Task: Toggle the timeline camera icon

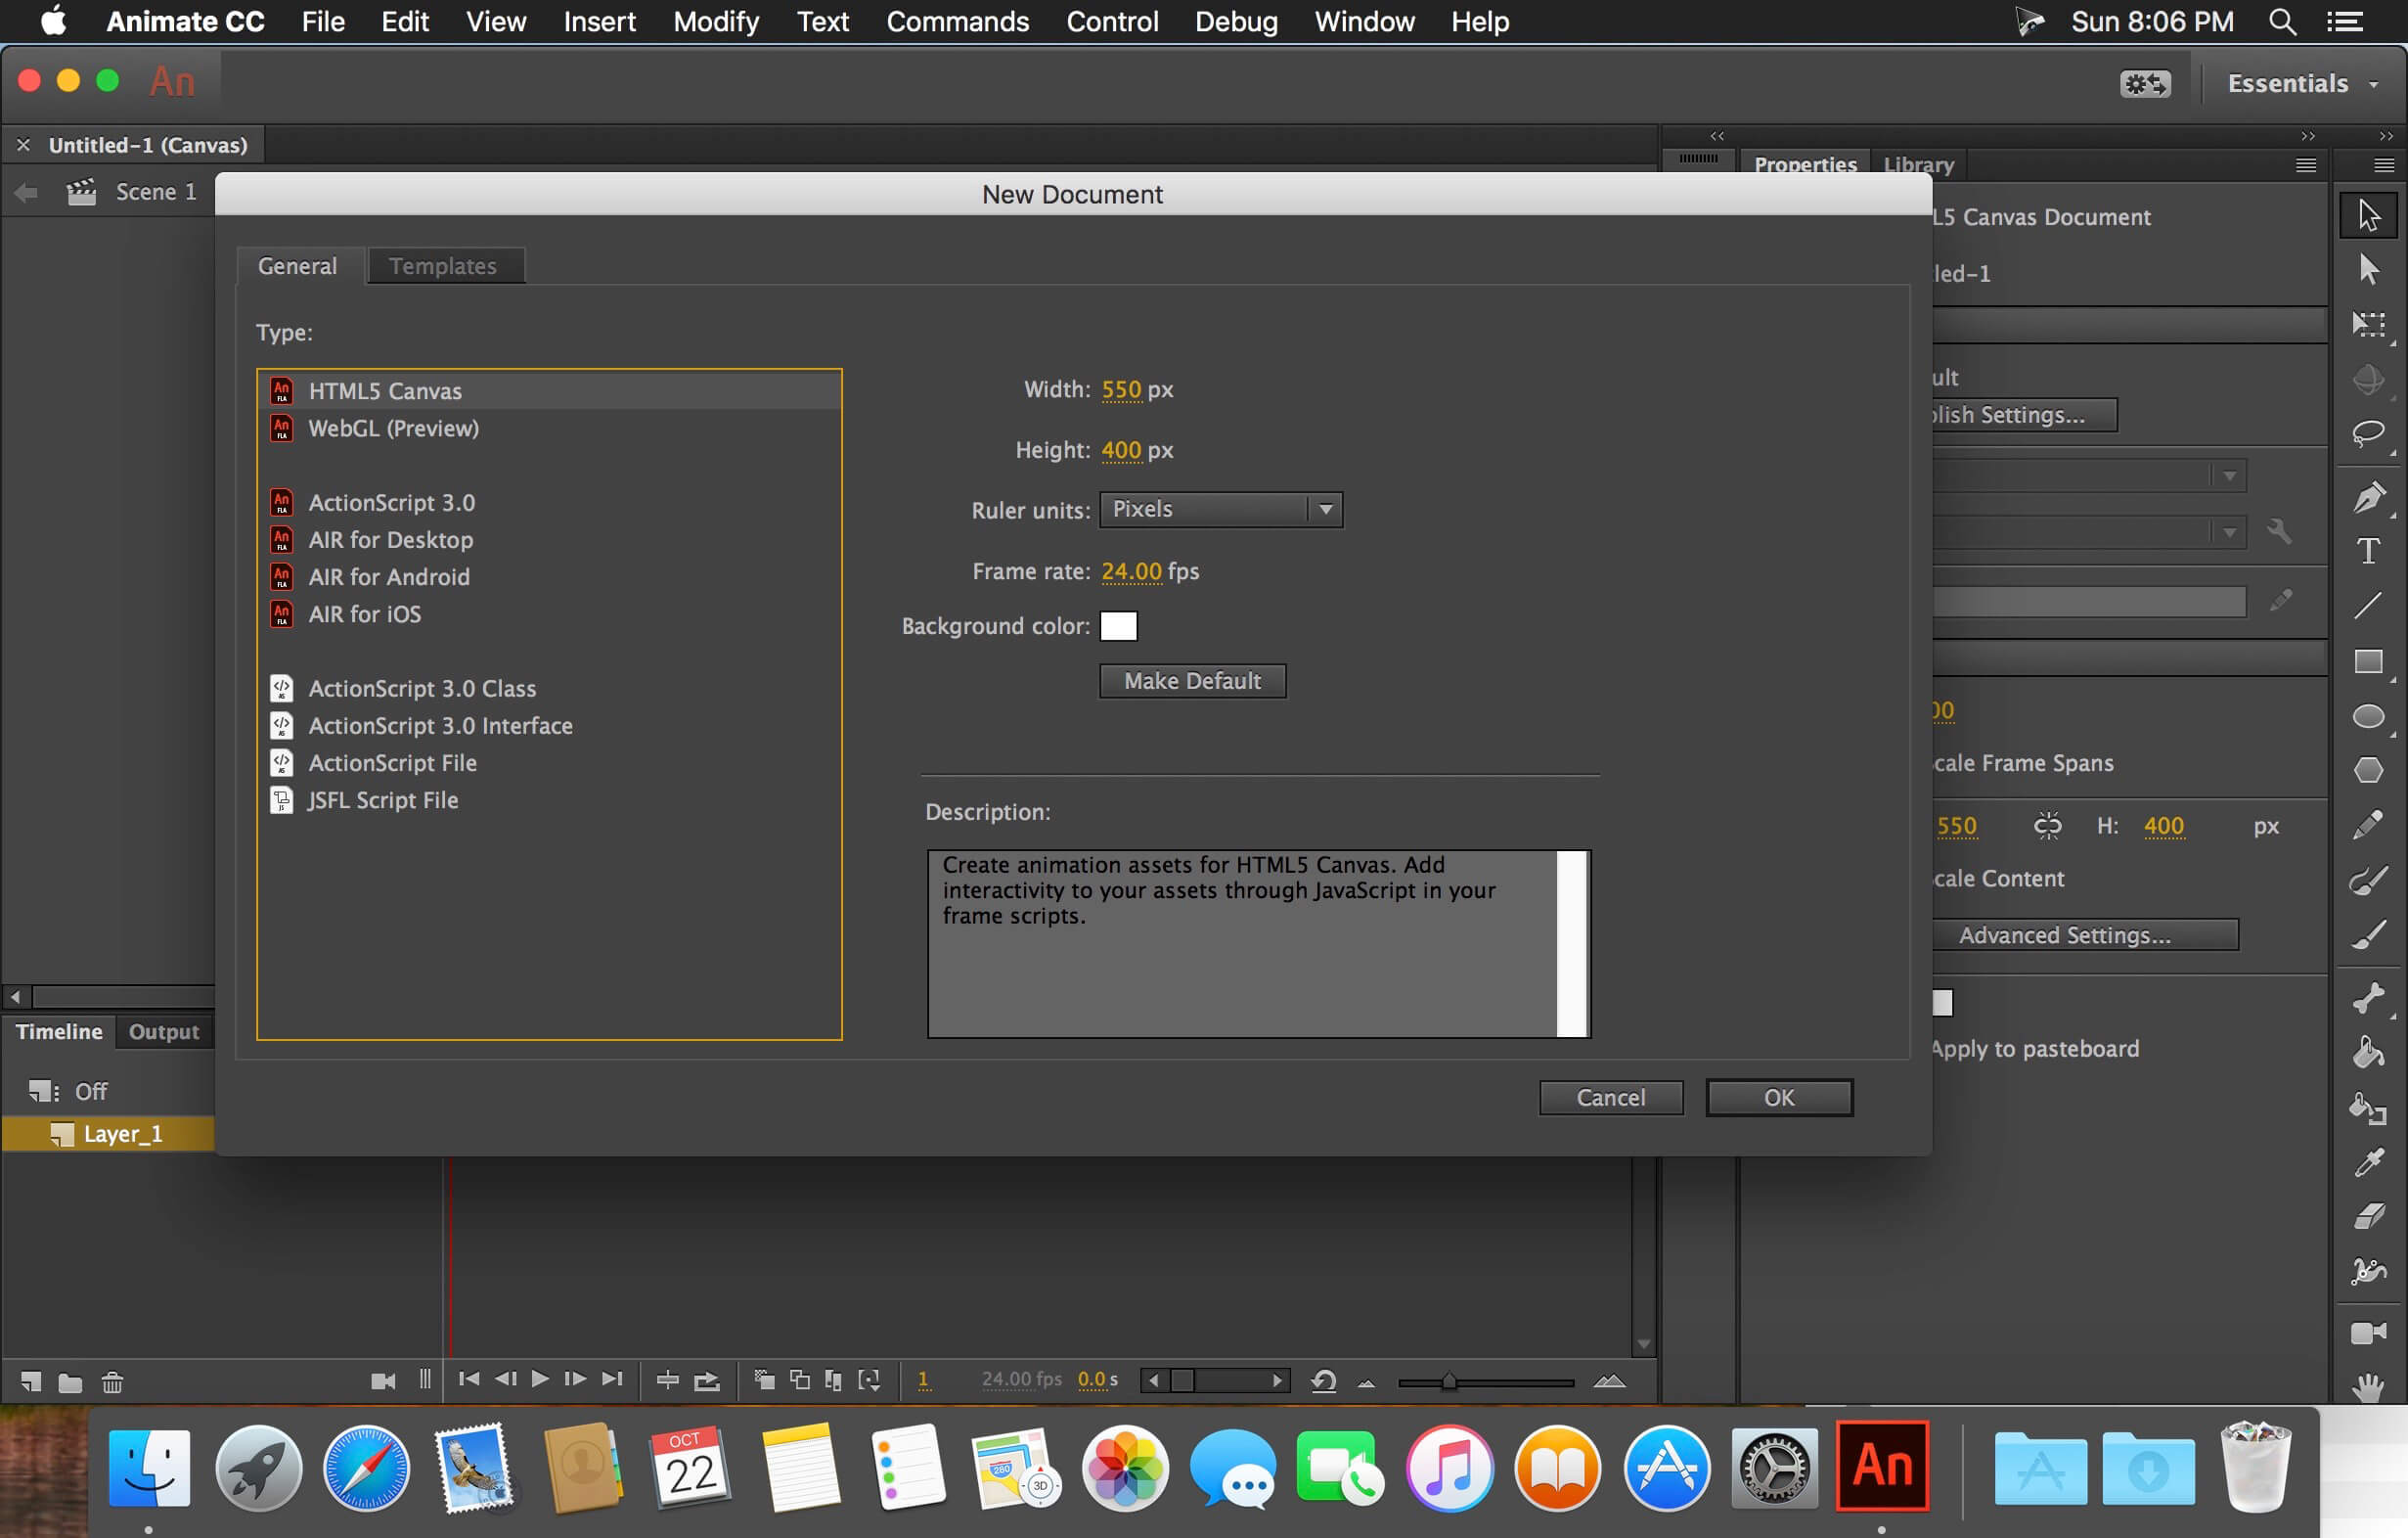Action: point(383,1382)
